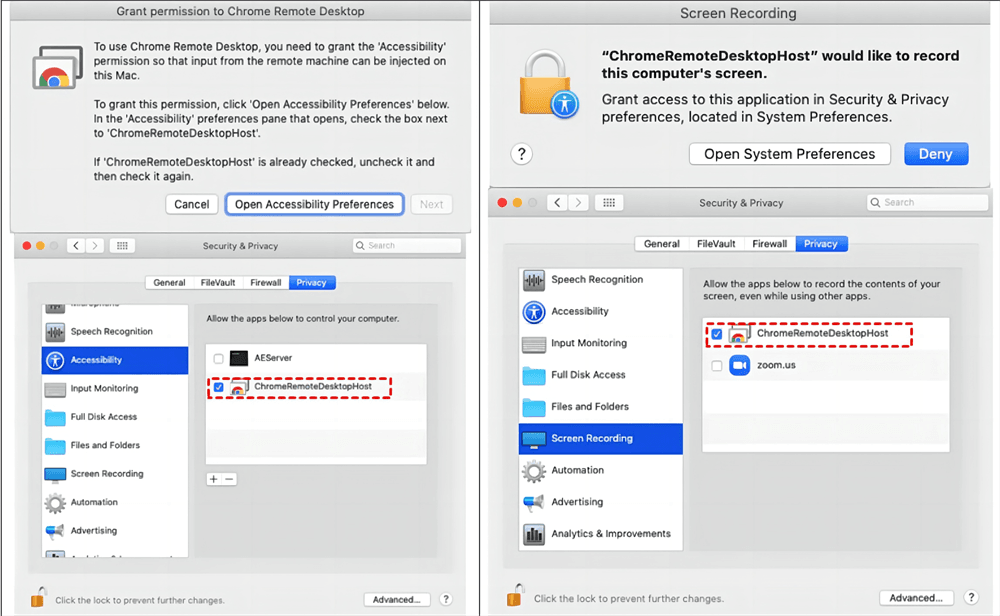Click the Automation gear icon in right sidebar

(534, 471)
